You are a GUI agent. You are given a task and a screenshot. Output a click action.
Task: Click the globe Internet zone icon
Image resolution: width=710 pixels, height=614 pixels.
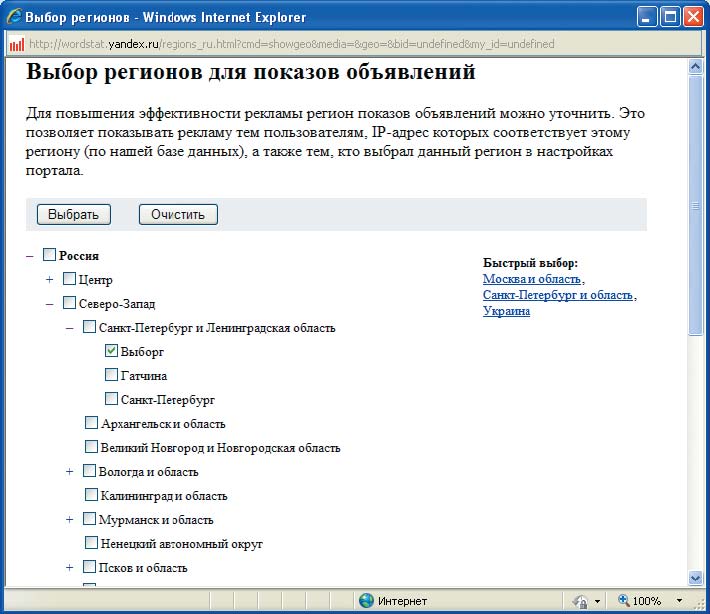coord(366,600)
